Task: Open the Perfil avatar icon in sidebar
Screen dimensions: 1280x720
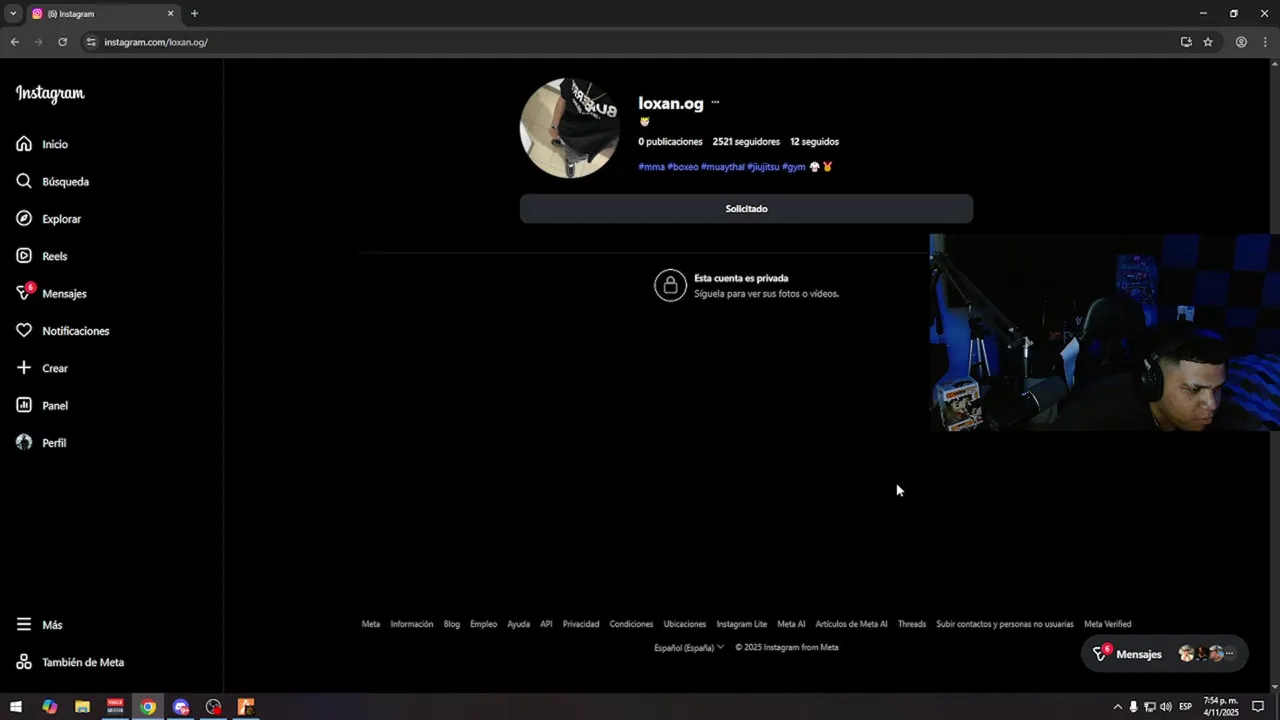Action: 24,442
